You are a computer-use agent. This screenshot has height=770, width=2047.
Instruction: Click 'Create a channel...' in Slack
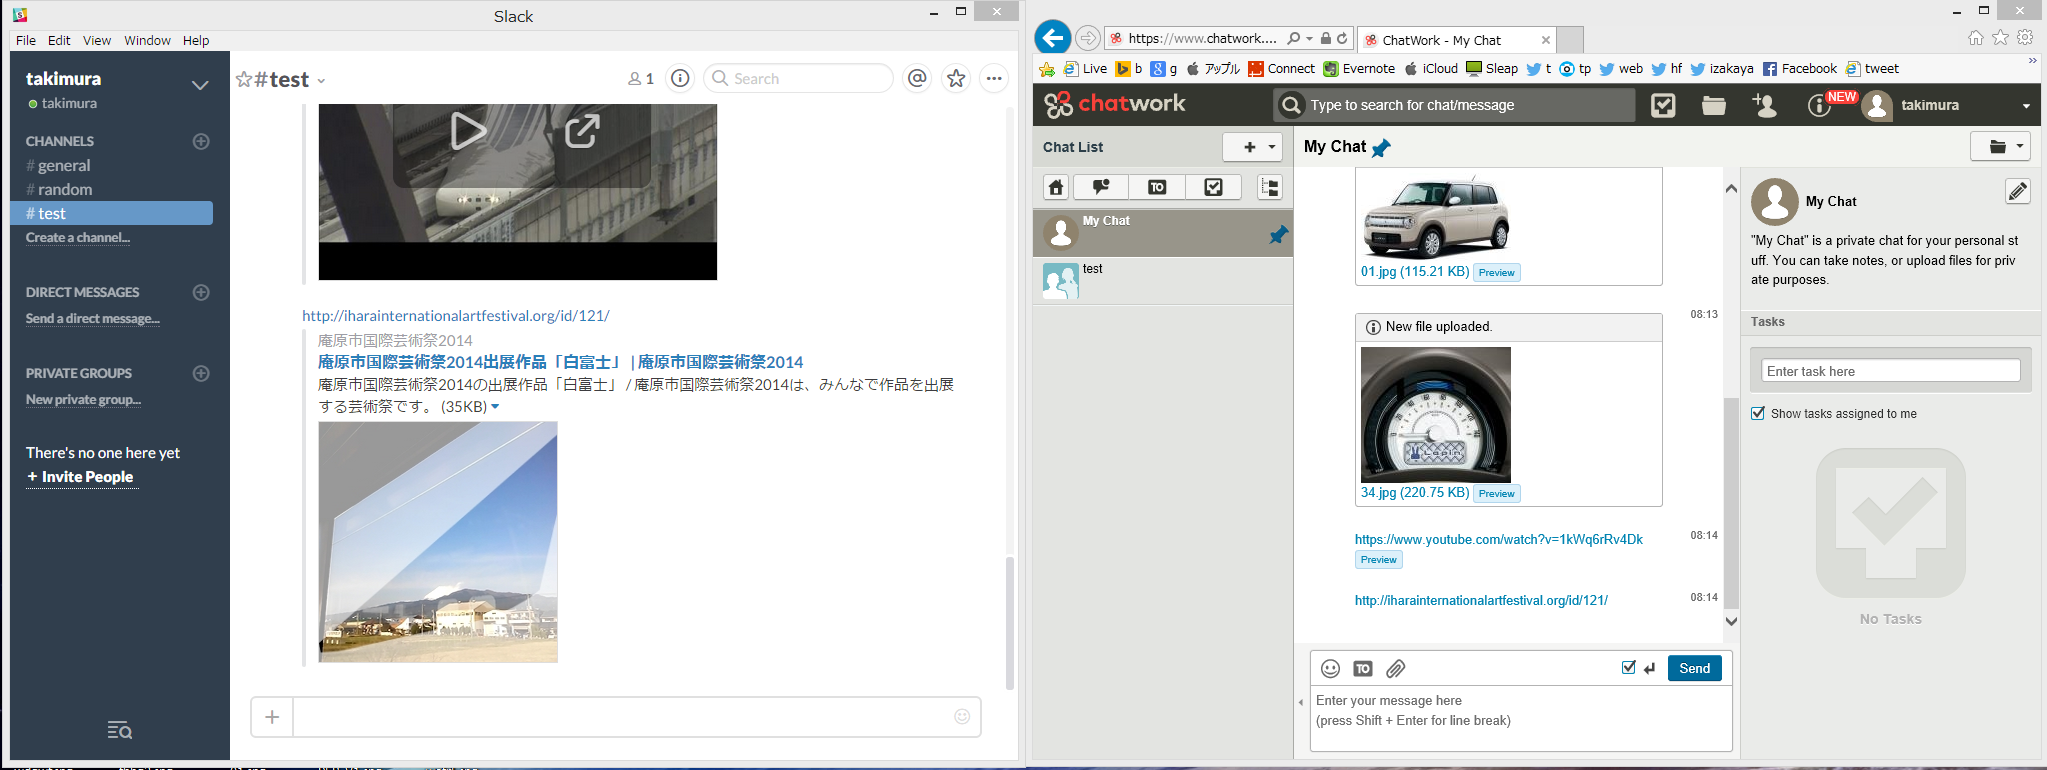[78, 238]
